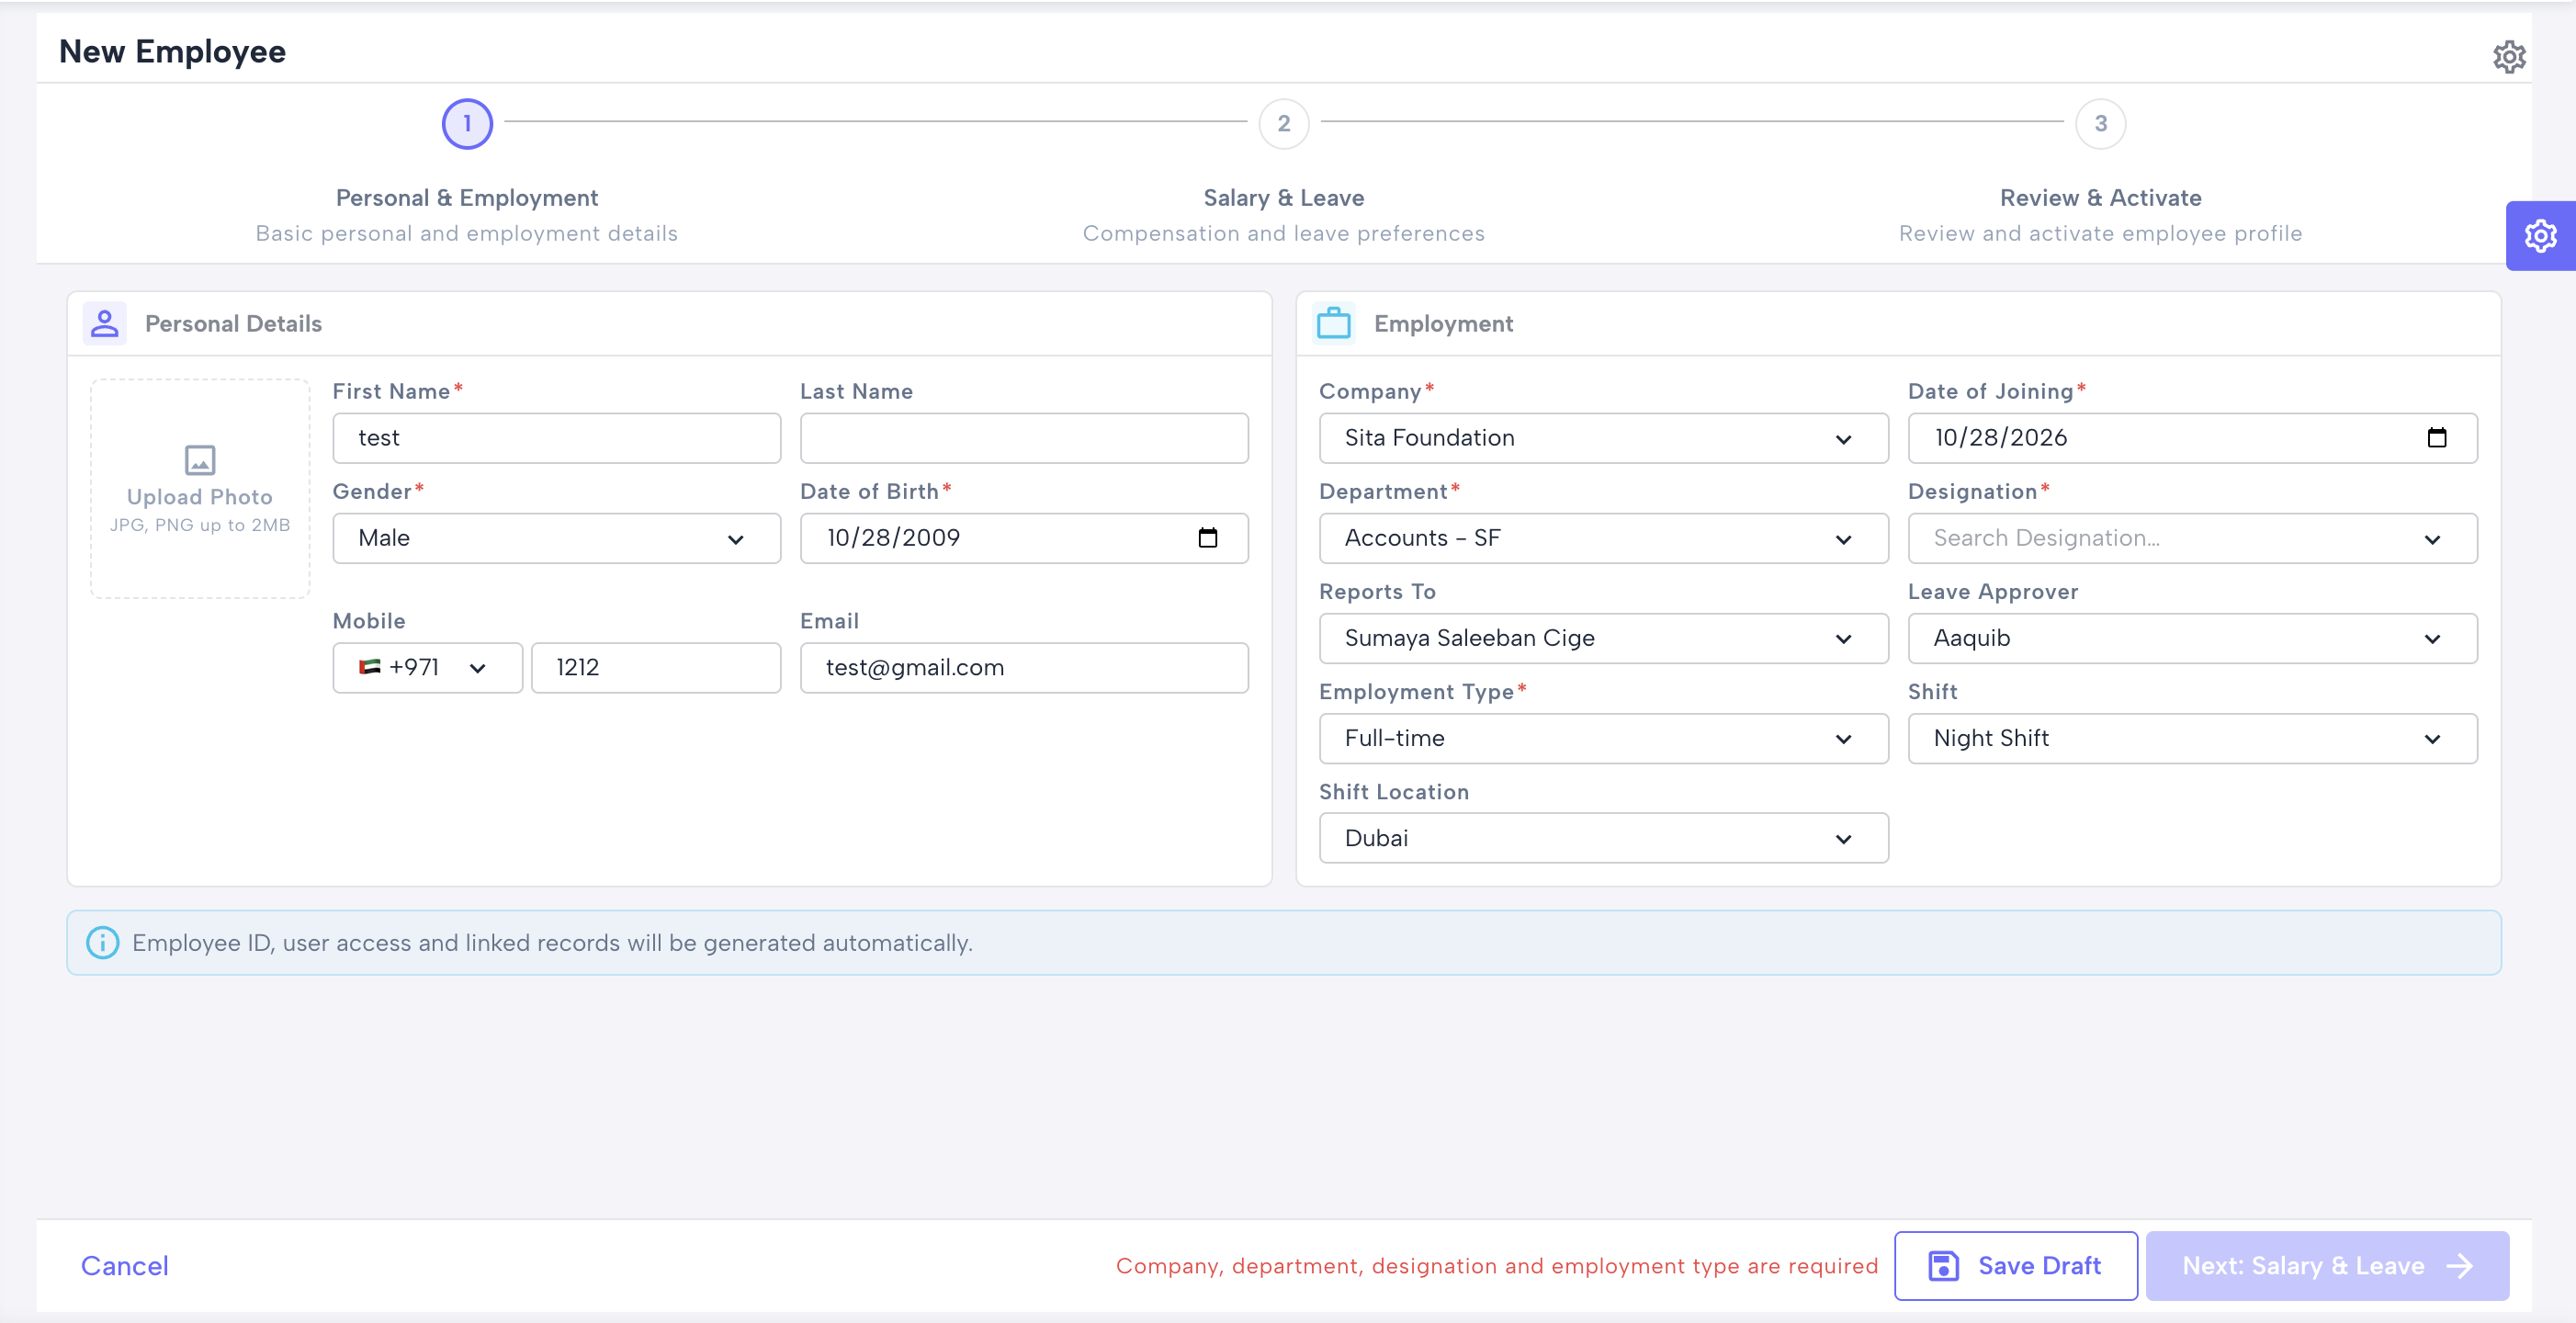
Task: Expand the Gender dropdown showing Male
Action: (557, 538)
